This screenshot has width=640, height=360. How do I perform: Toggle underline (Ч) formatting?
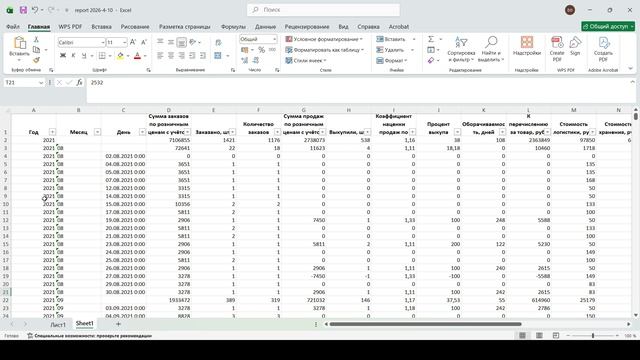[x=84, y=56]
